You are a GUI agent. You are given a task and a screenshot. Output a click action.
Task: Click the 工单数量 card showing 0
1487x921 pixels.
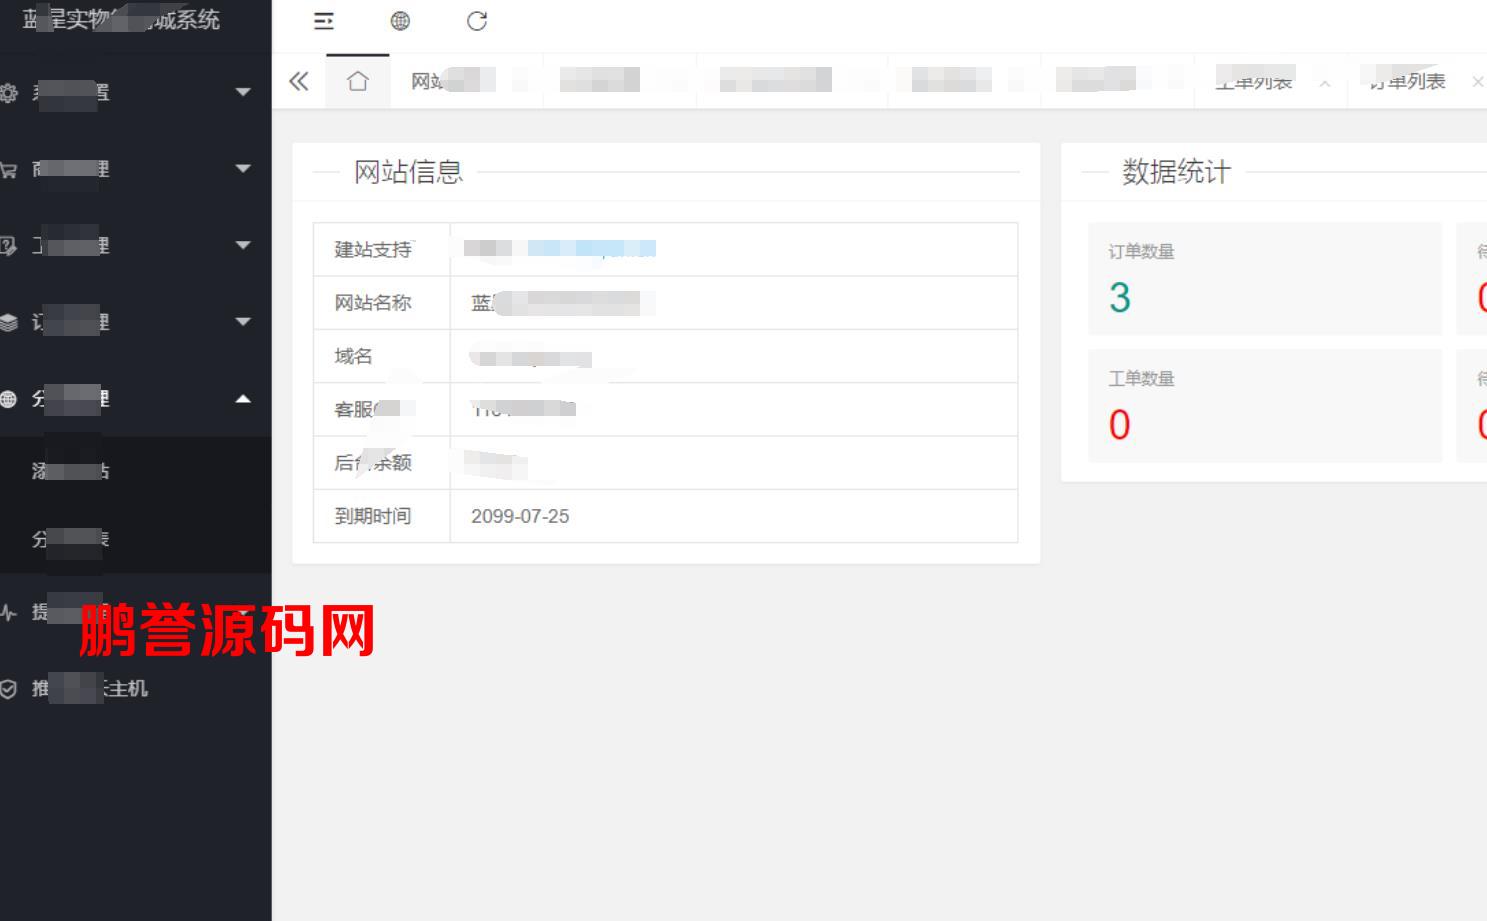point(1265,405)
